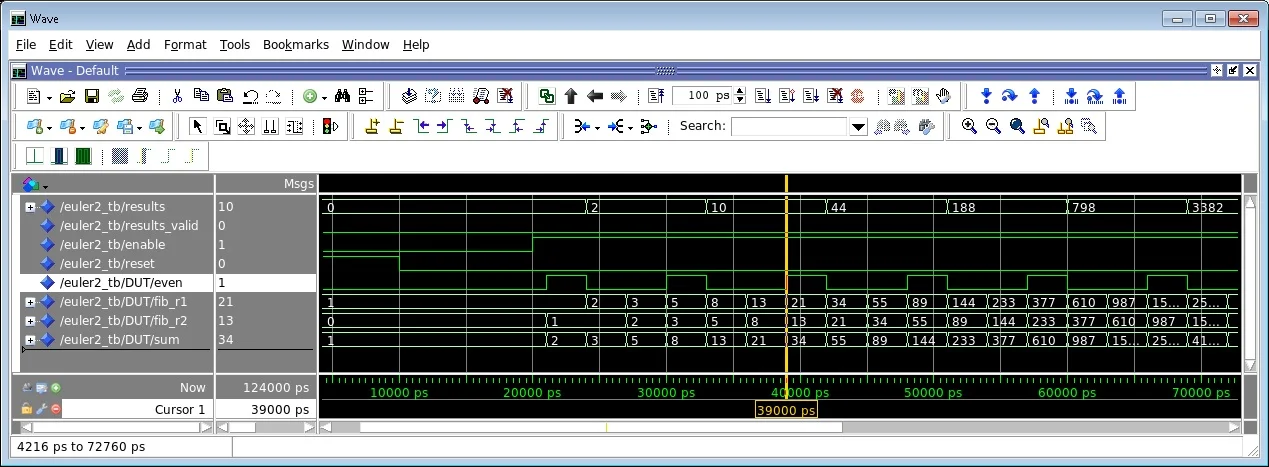This screenshot has height=467, width=1269.
Task: Click the run length stepper arrows
Action: 740,96
